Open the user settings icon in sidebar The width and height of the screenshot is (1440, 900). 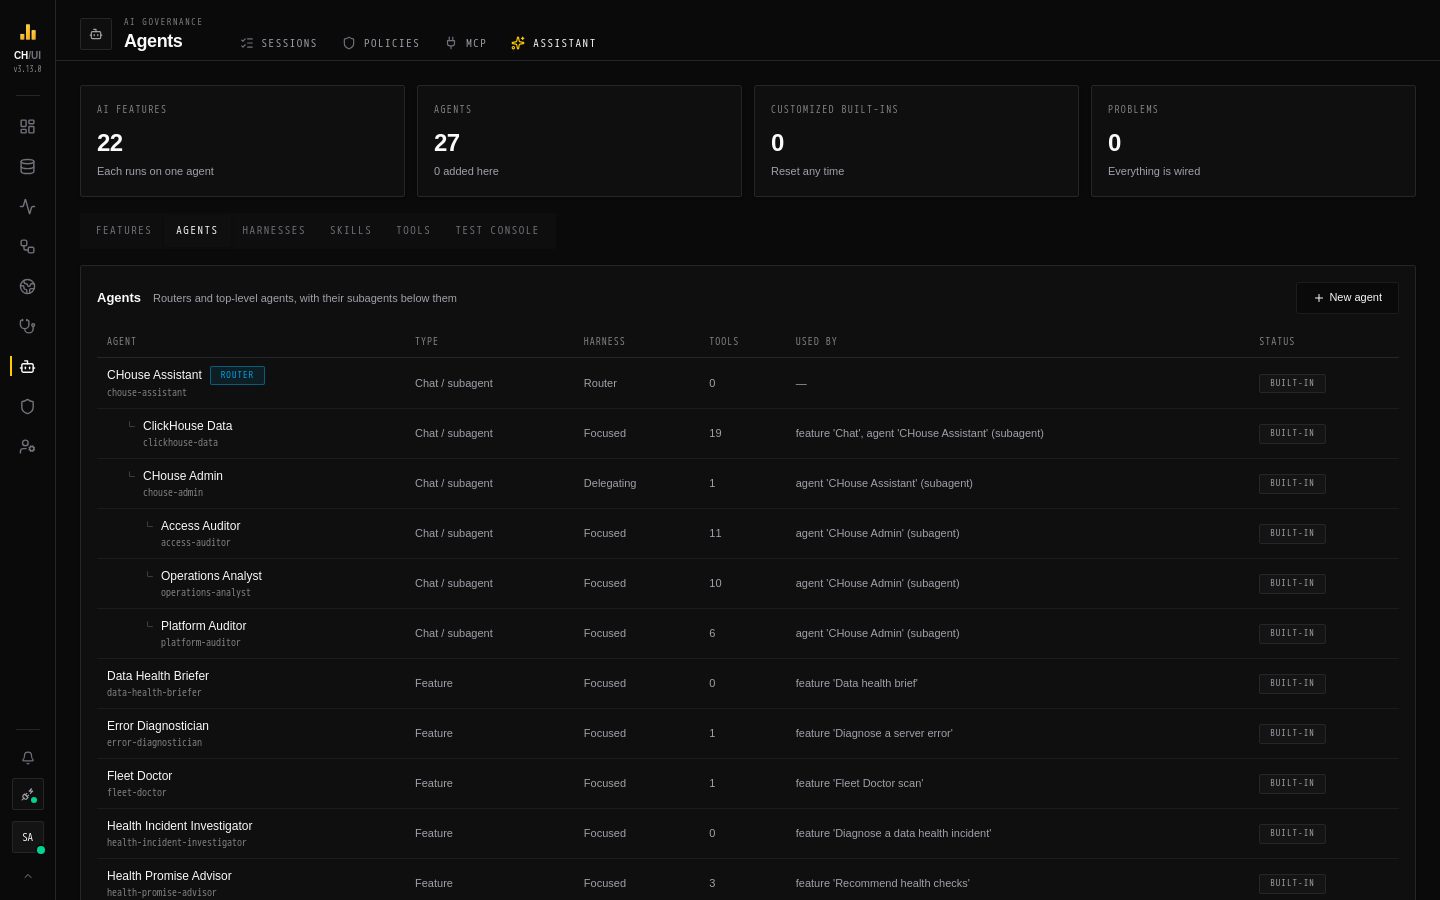[27, 447]
